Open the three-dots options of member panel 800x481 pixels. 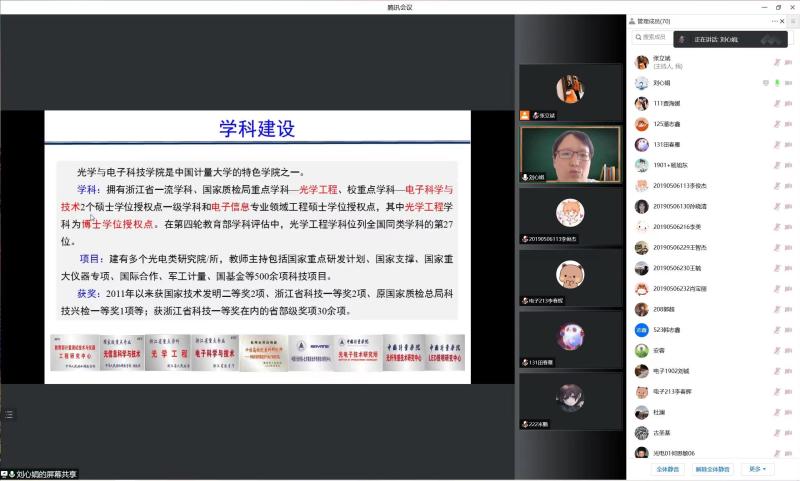pyautogui.click(x=777, y=21)
